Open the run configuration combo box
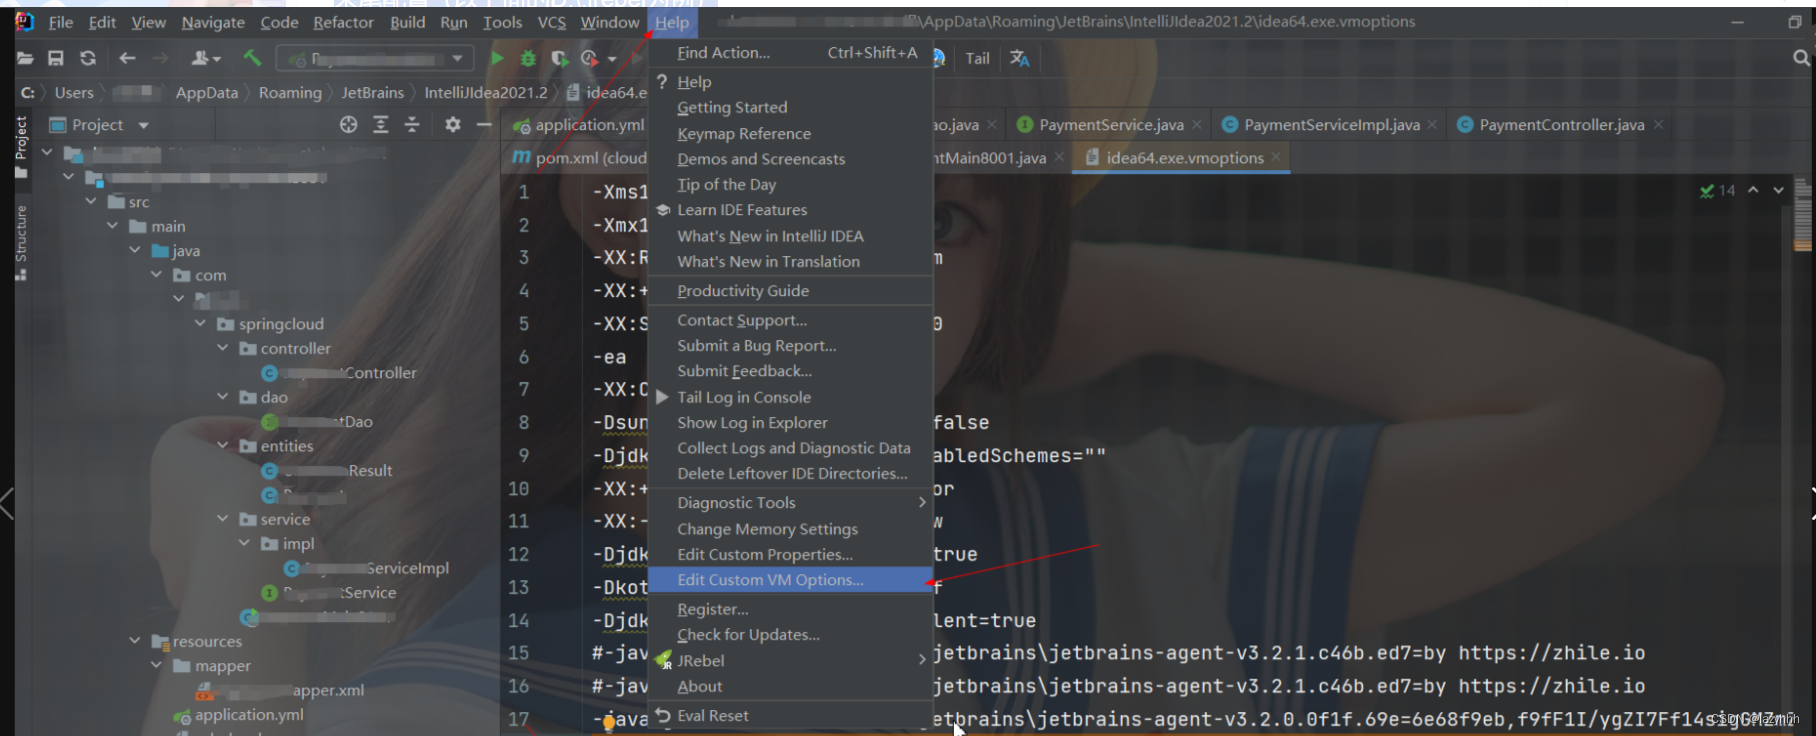Image resolution: width=1816 pixels, height=736 pixels. click(x=374, y=59)
